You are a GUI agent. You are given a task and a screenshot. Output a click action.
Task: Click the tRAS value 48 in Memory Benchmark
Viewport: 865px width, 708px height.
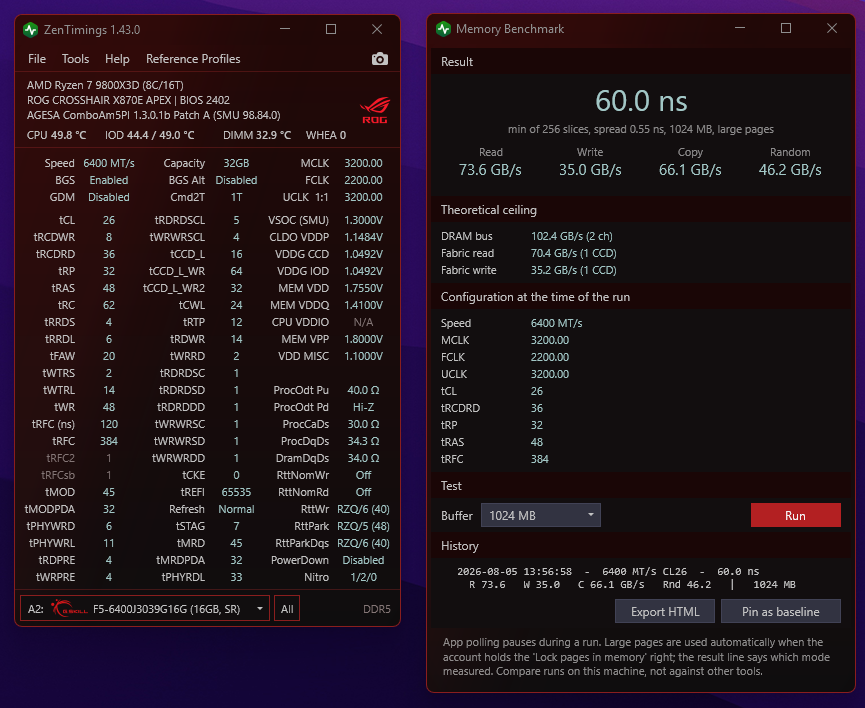click(537, 442)
